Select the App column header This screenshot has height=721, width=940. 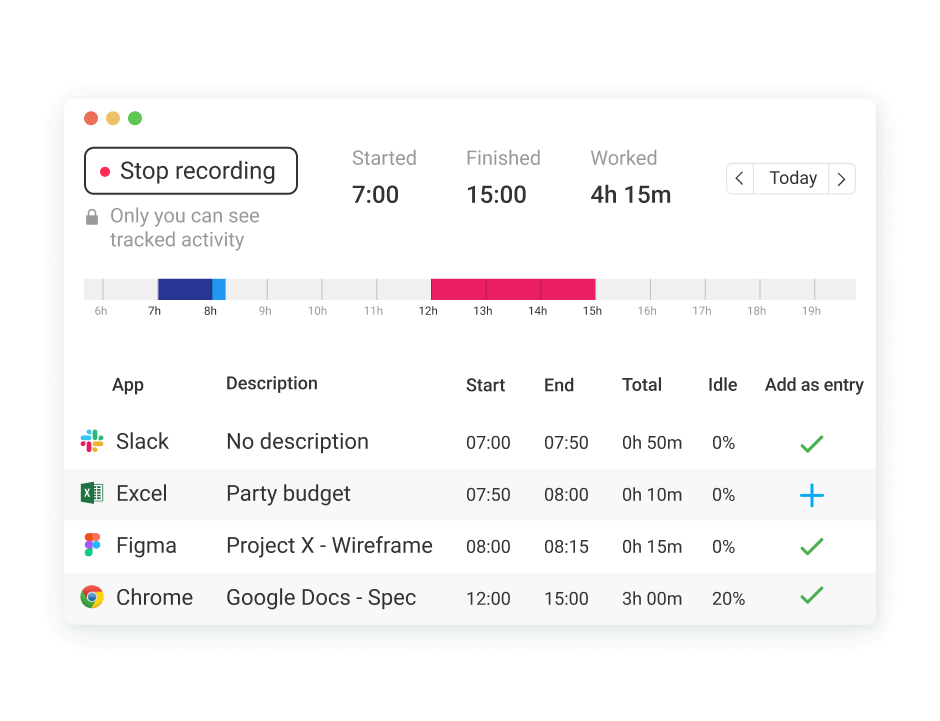129,384
